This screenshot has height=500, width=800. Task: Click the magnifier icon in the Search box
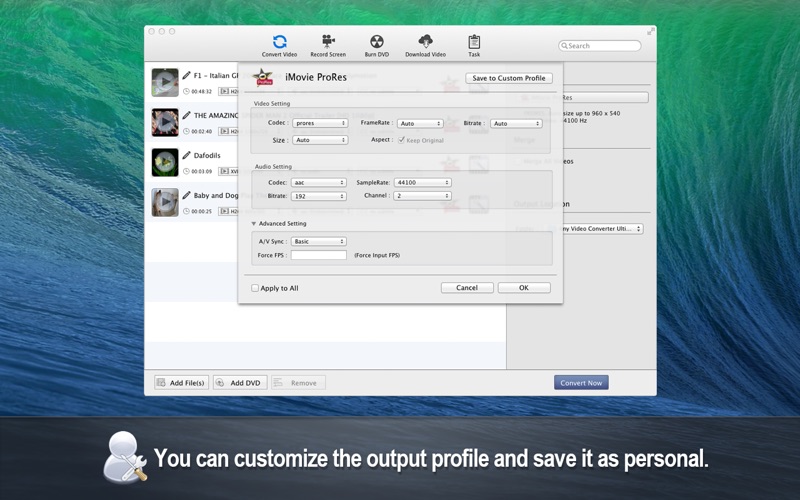(564, 45)
